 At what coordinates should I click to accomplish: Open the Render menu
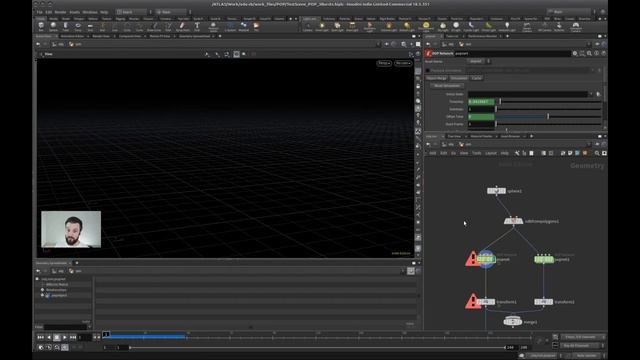click(x=60, y=12)
